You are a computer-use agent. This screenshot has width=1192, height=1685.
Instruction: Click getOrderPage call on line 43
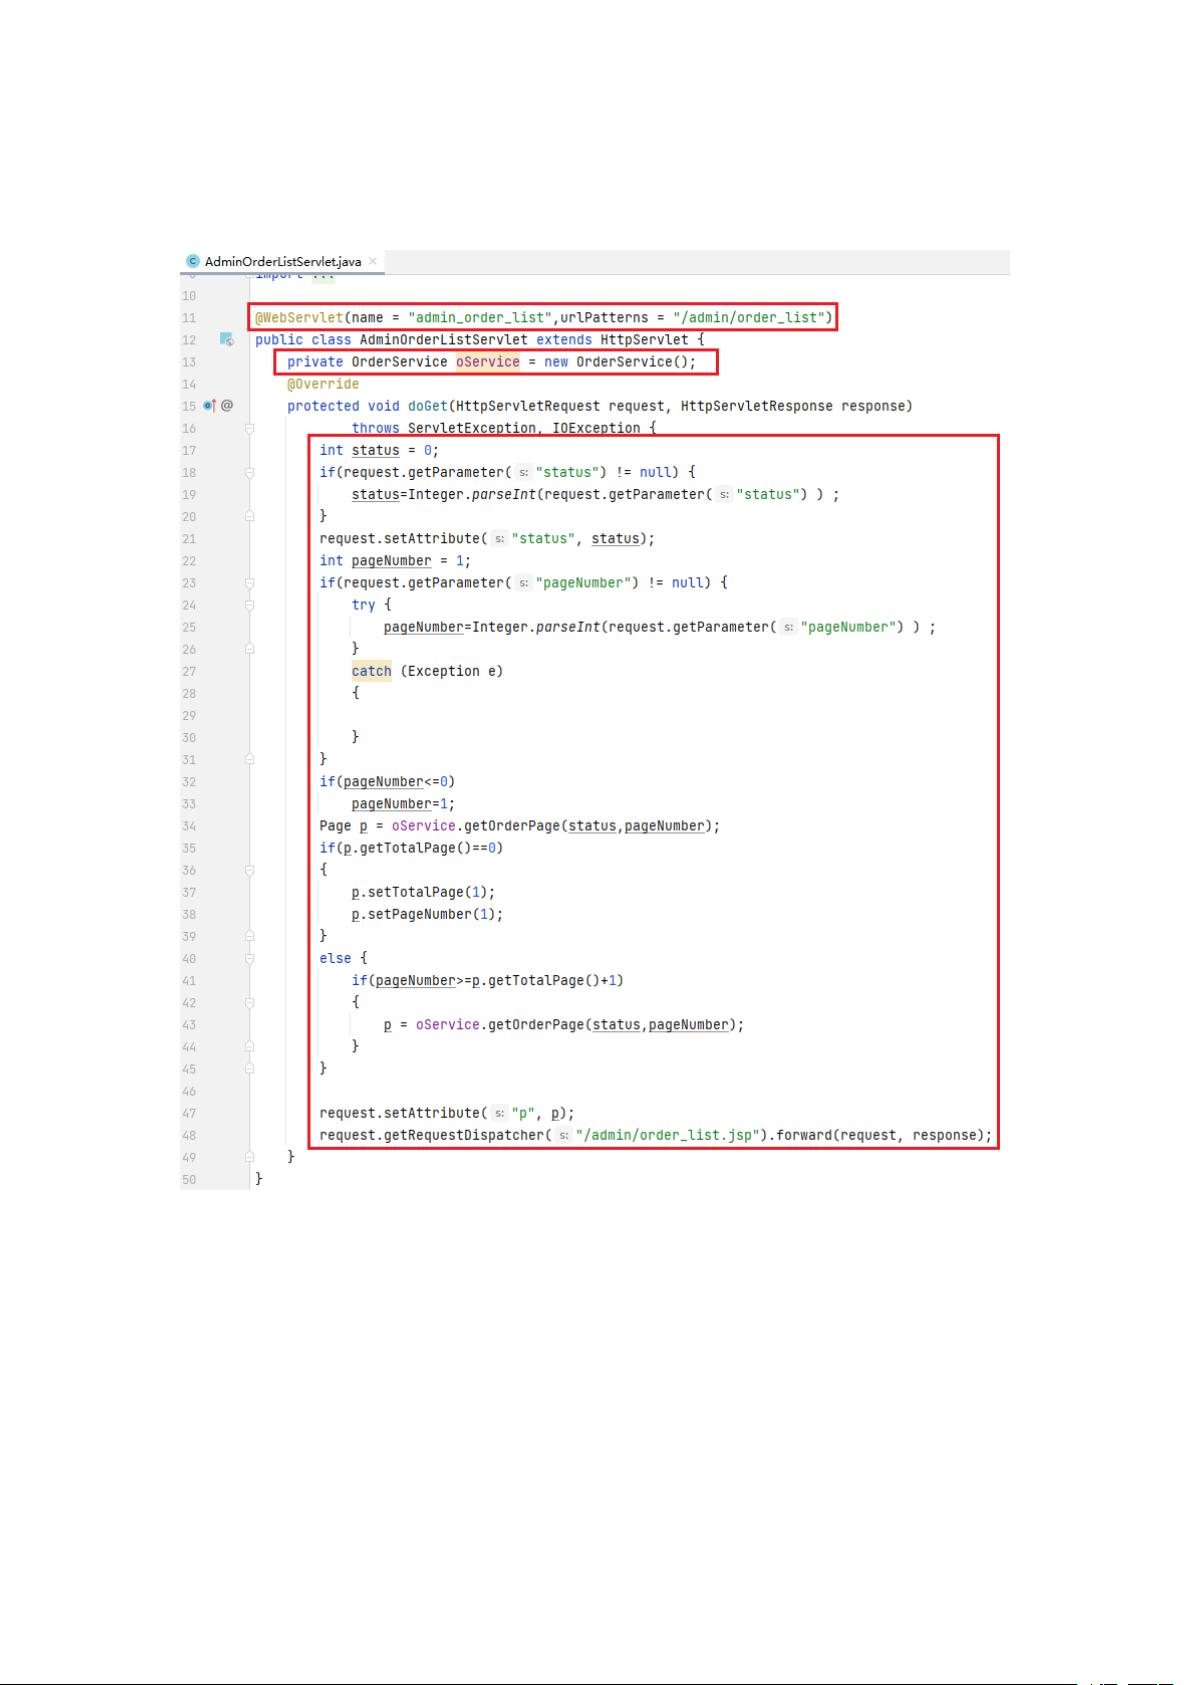[x=535, y=1025]
